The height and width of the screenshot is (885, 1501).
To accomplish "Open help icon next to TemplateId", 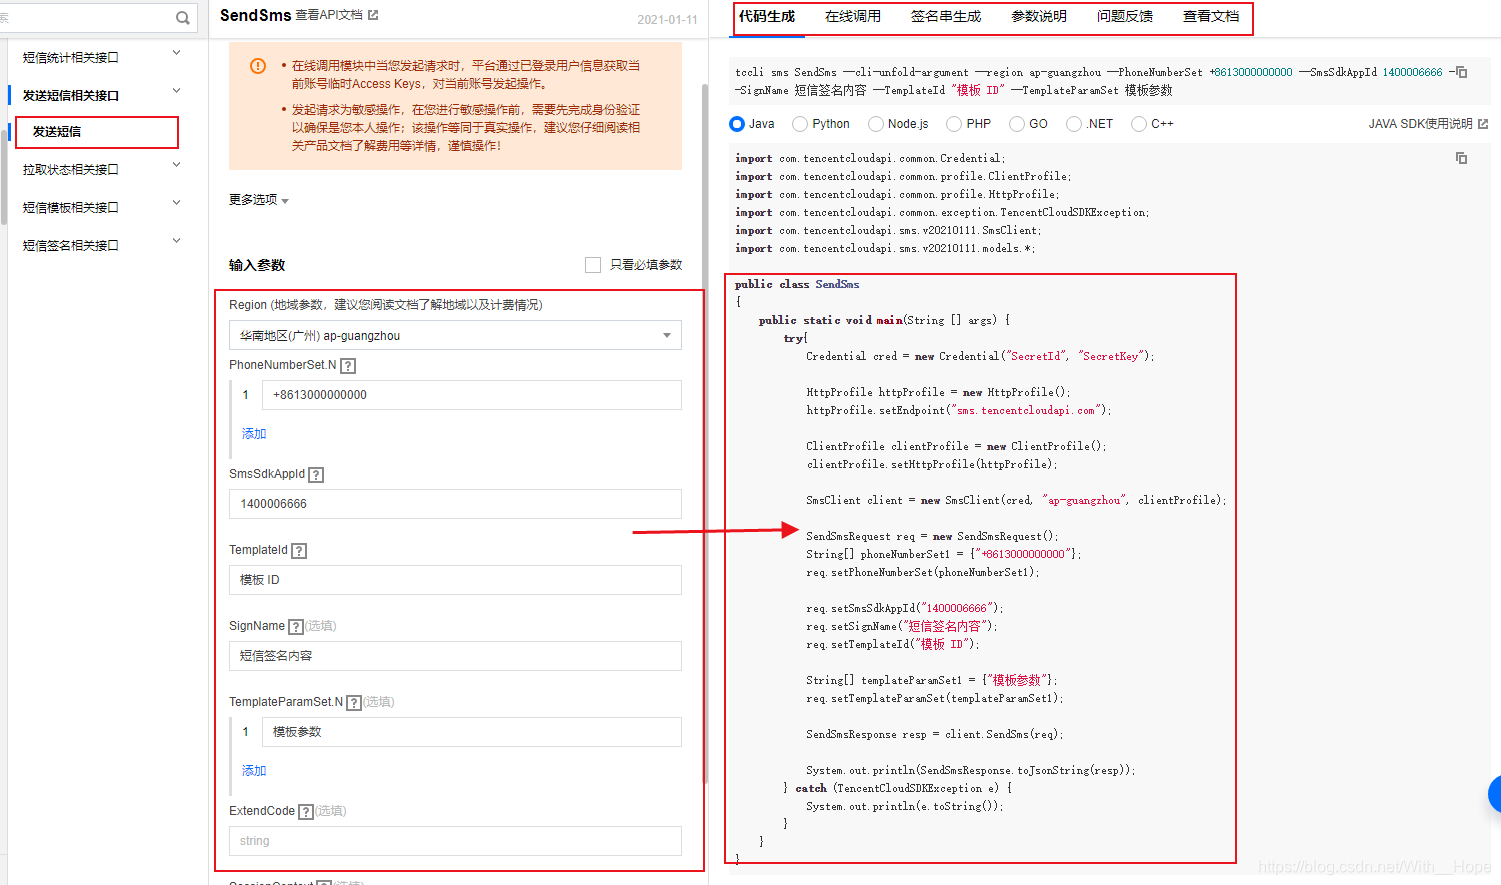I will click(x=299, y=551).
